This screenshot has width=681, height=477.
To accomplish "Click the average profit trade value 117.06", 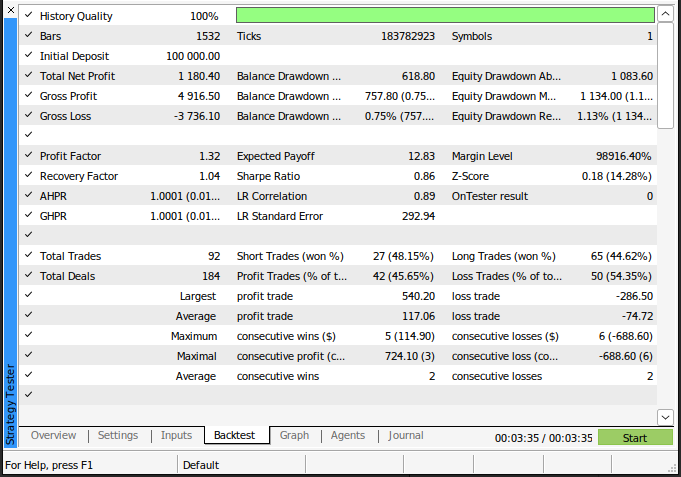I will pos(418,316).
